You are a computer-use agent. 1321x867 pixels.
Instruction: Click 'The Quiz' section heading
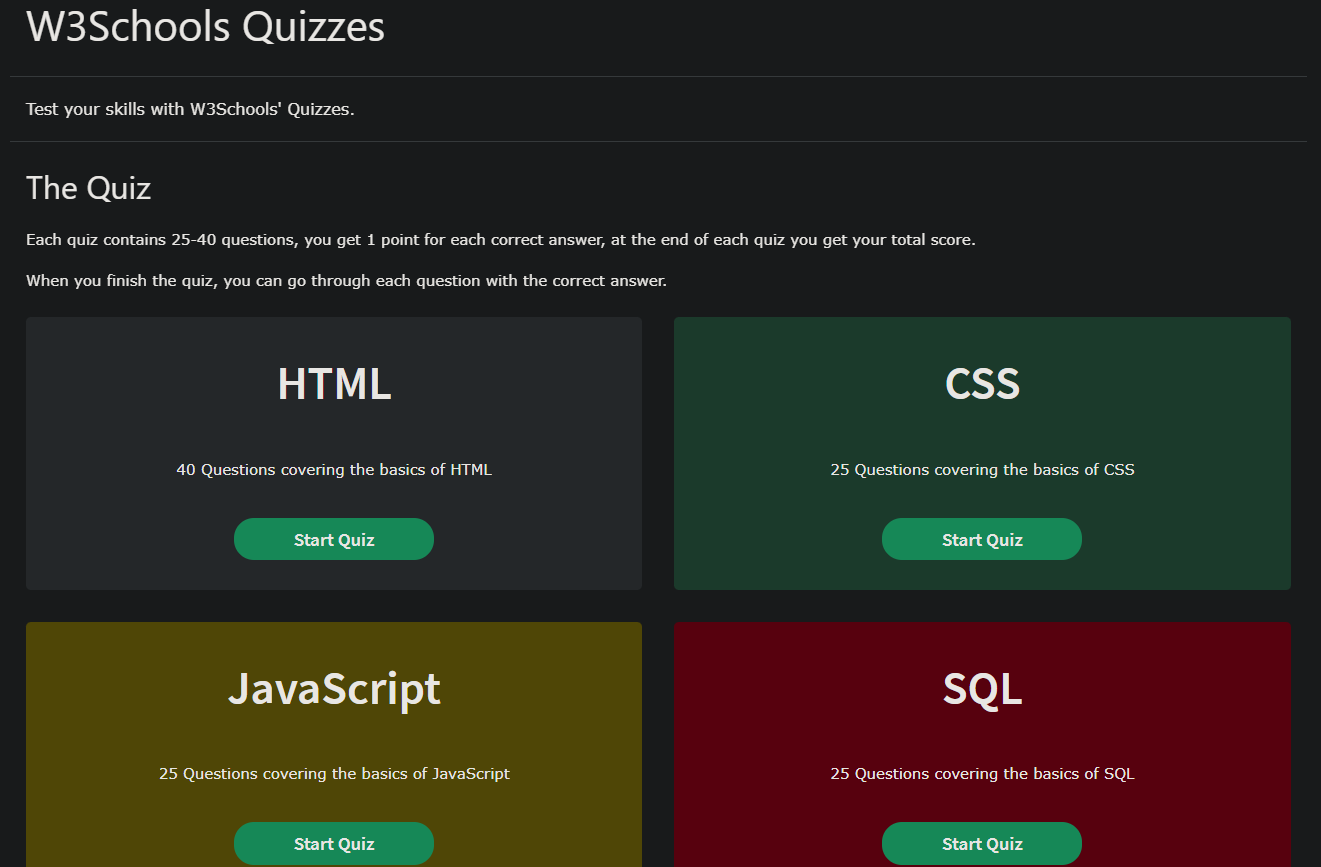click(x=88, y=187)
